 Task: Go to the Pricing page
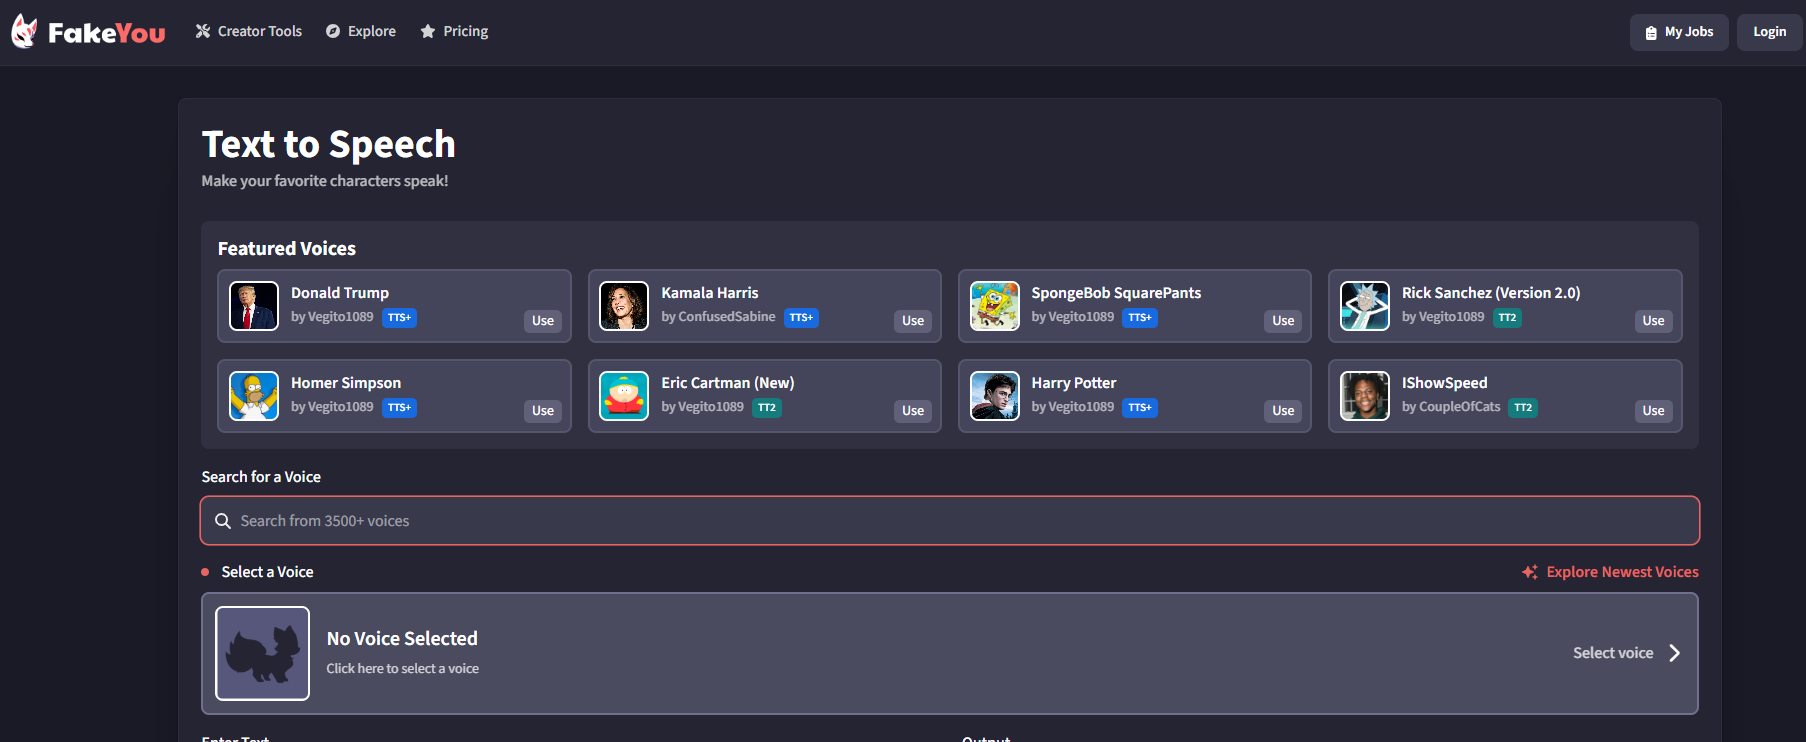(454, 31)
